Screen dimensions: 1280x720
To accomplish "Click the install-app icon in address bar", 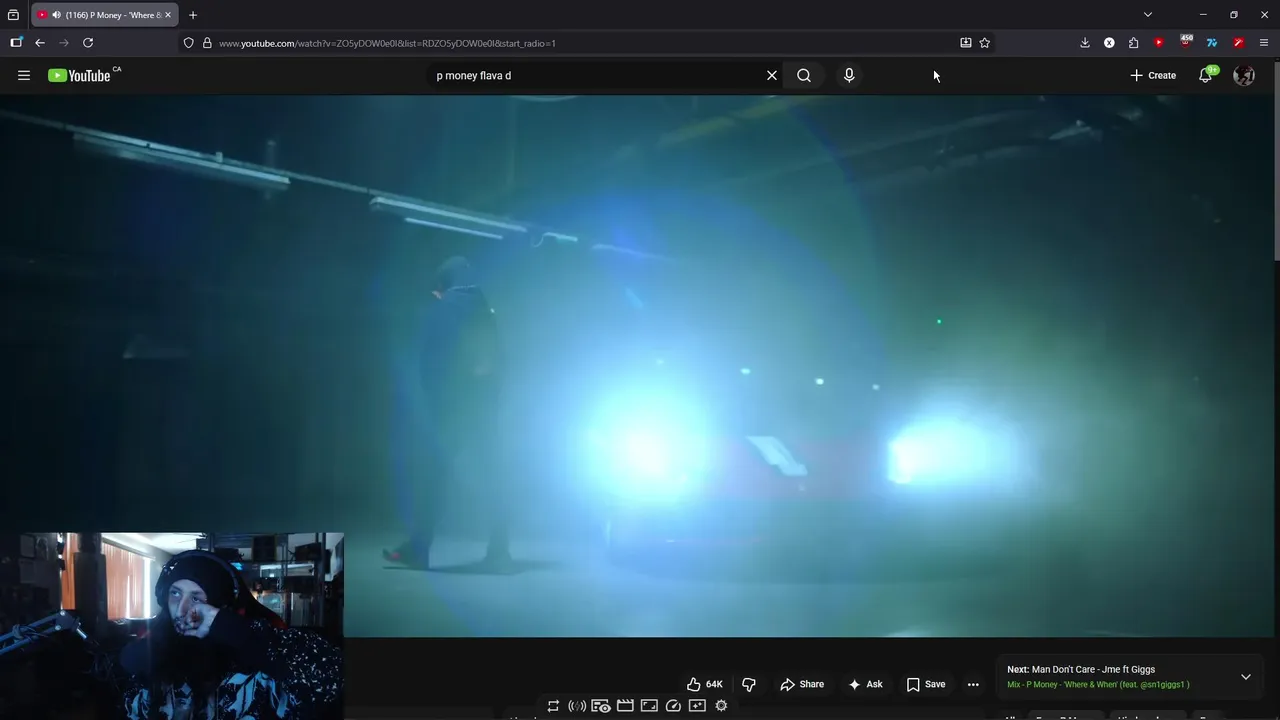I will pyautogui.click(x=966, y=43).
